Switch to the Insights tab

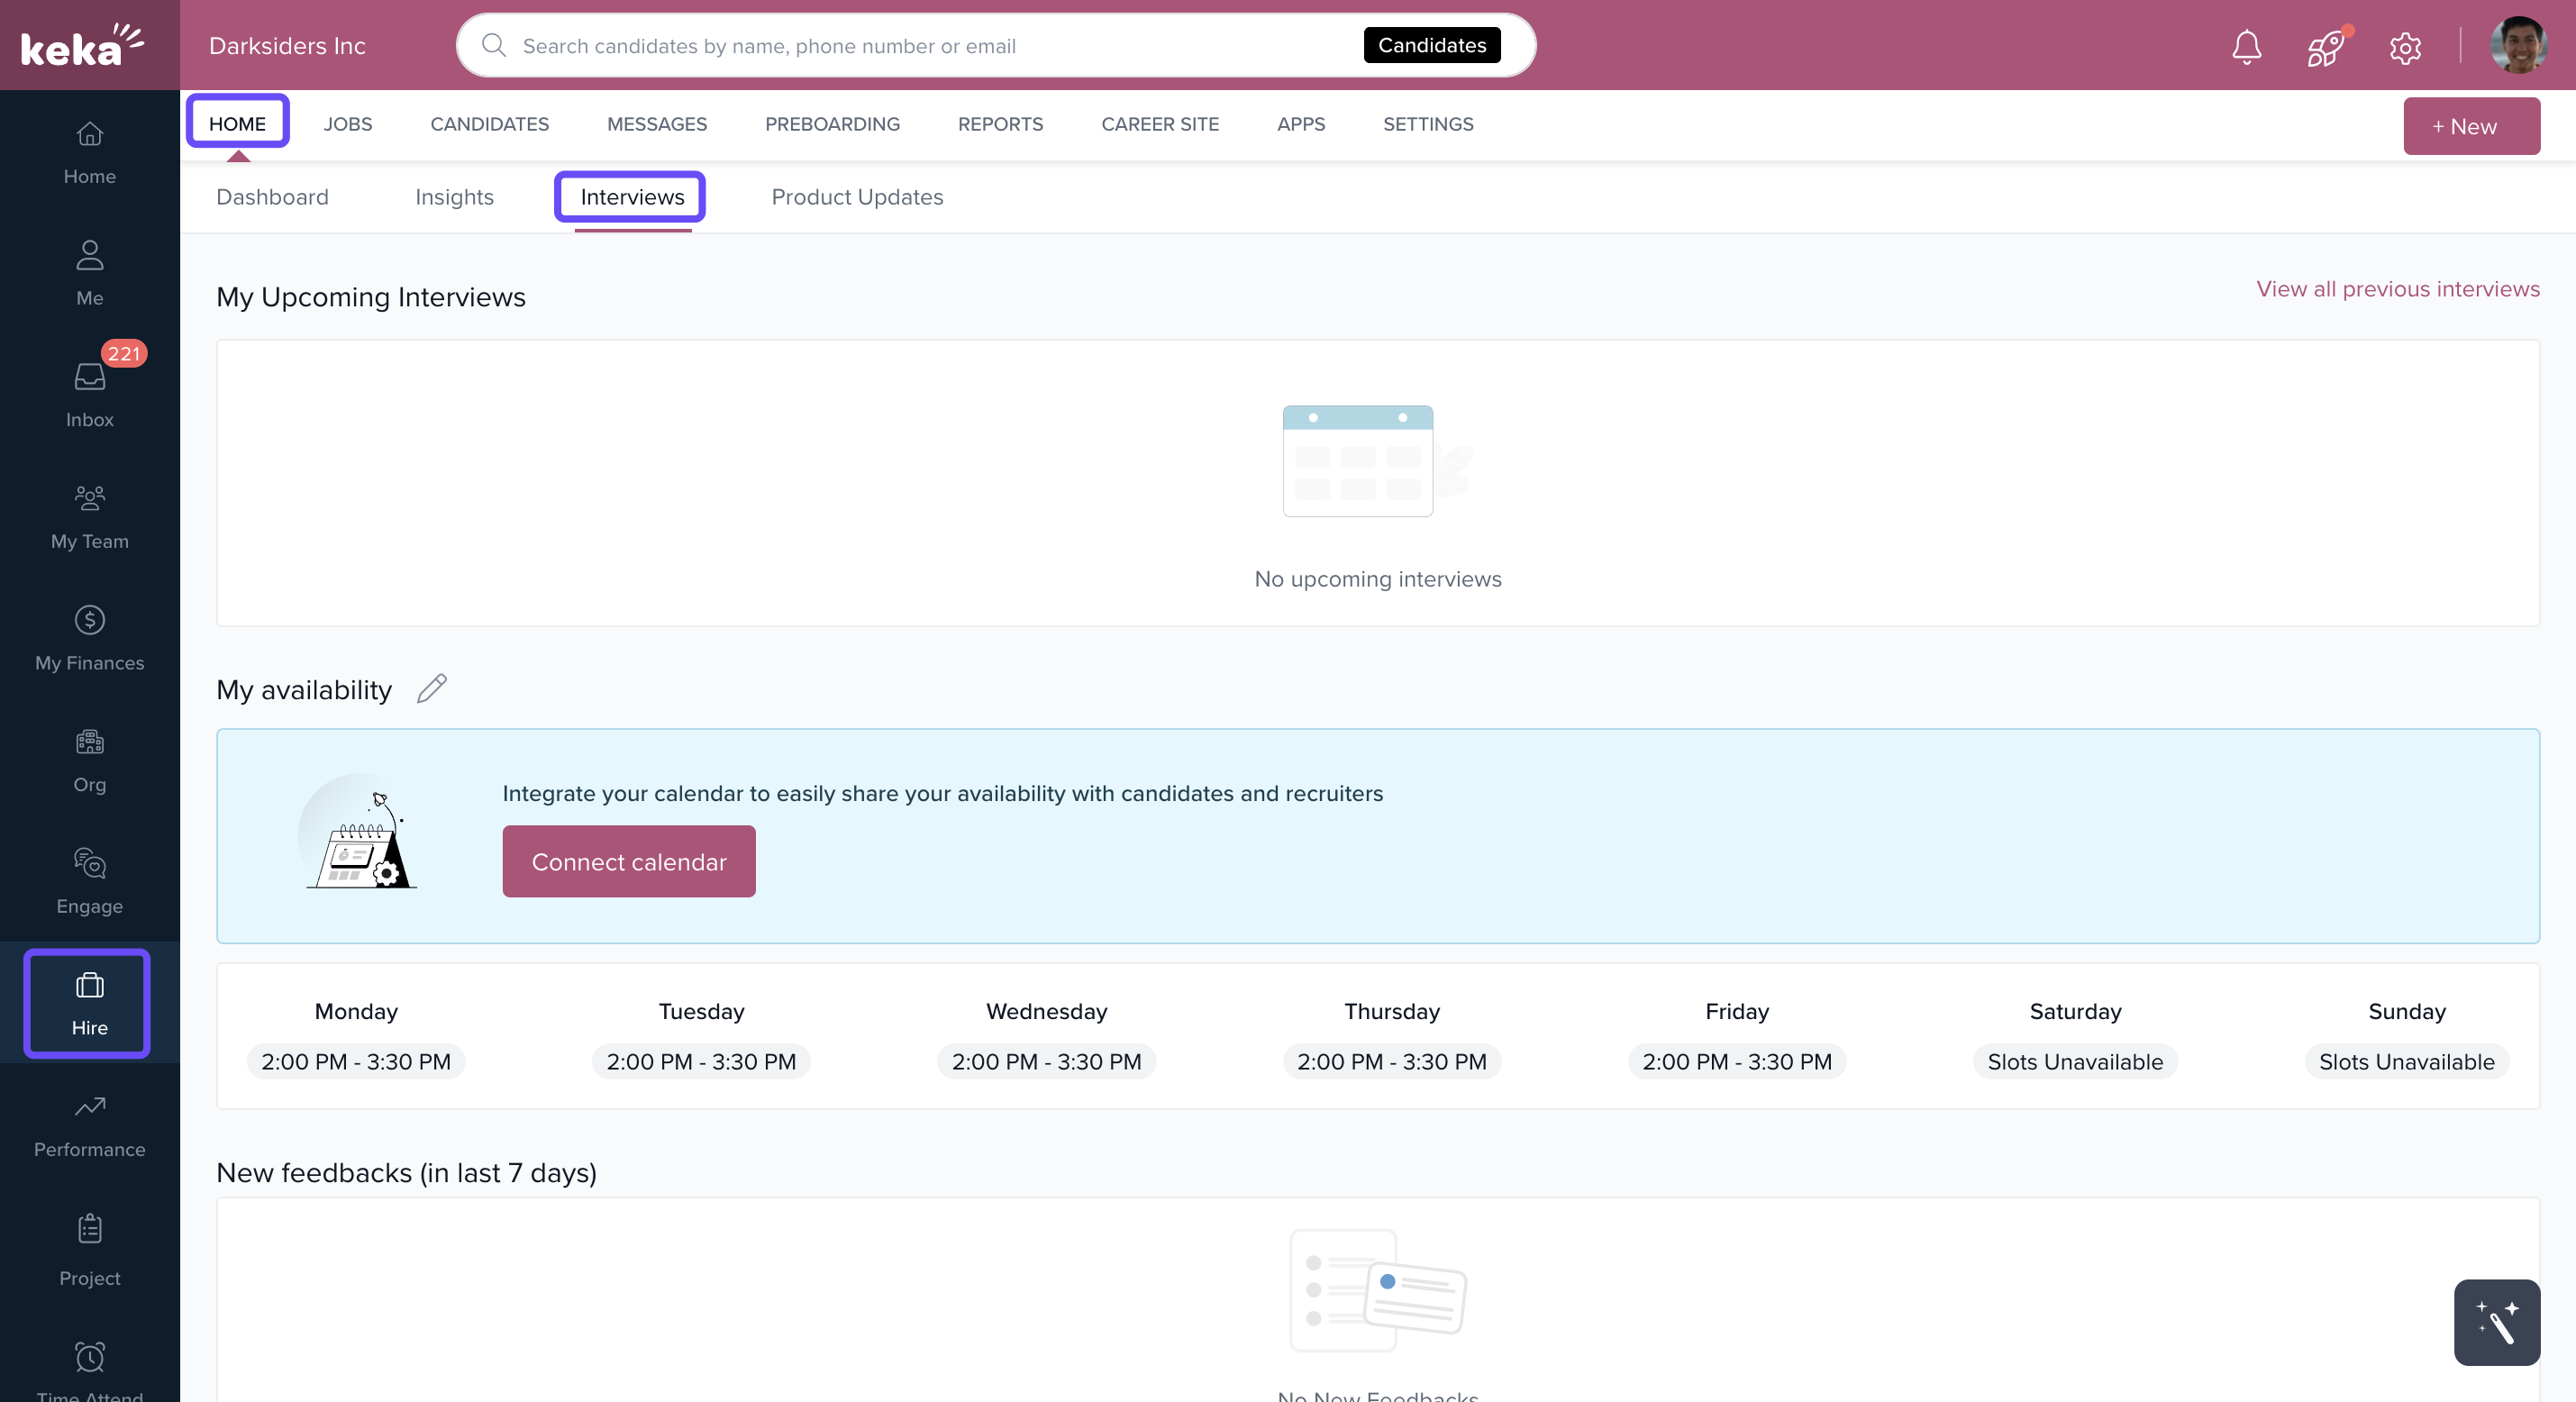click(454, 197)
